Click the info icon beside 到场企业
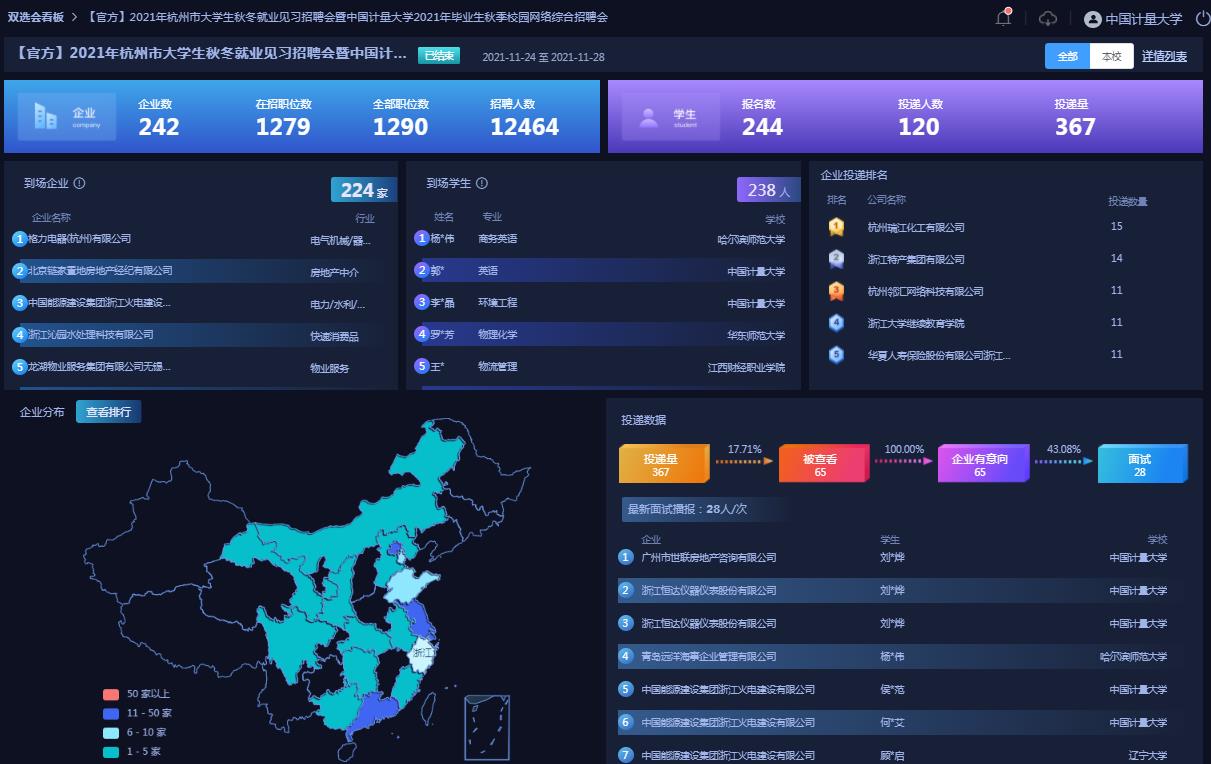 click(80, 183)
